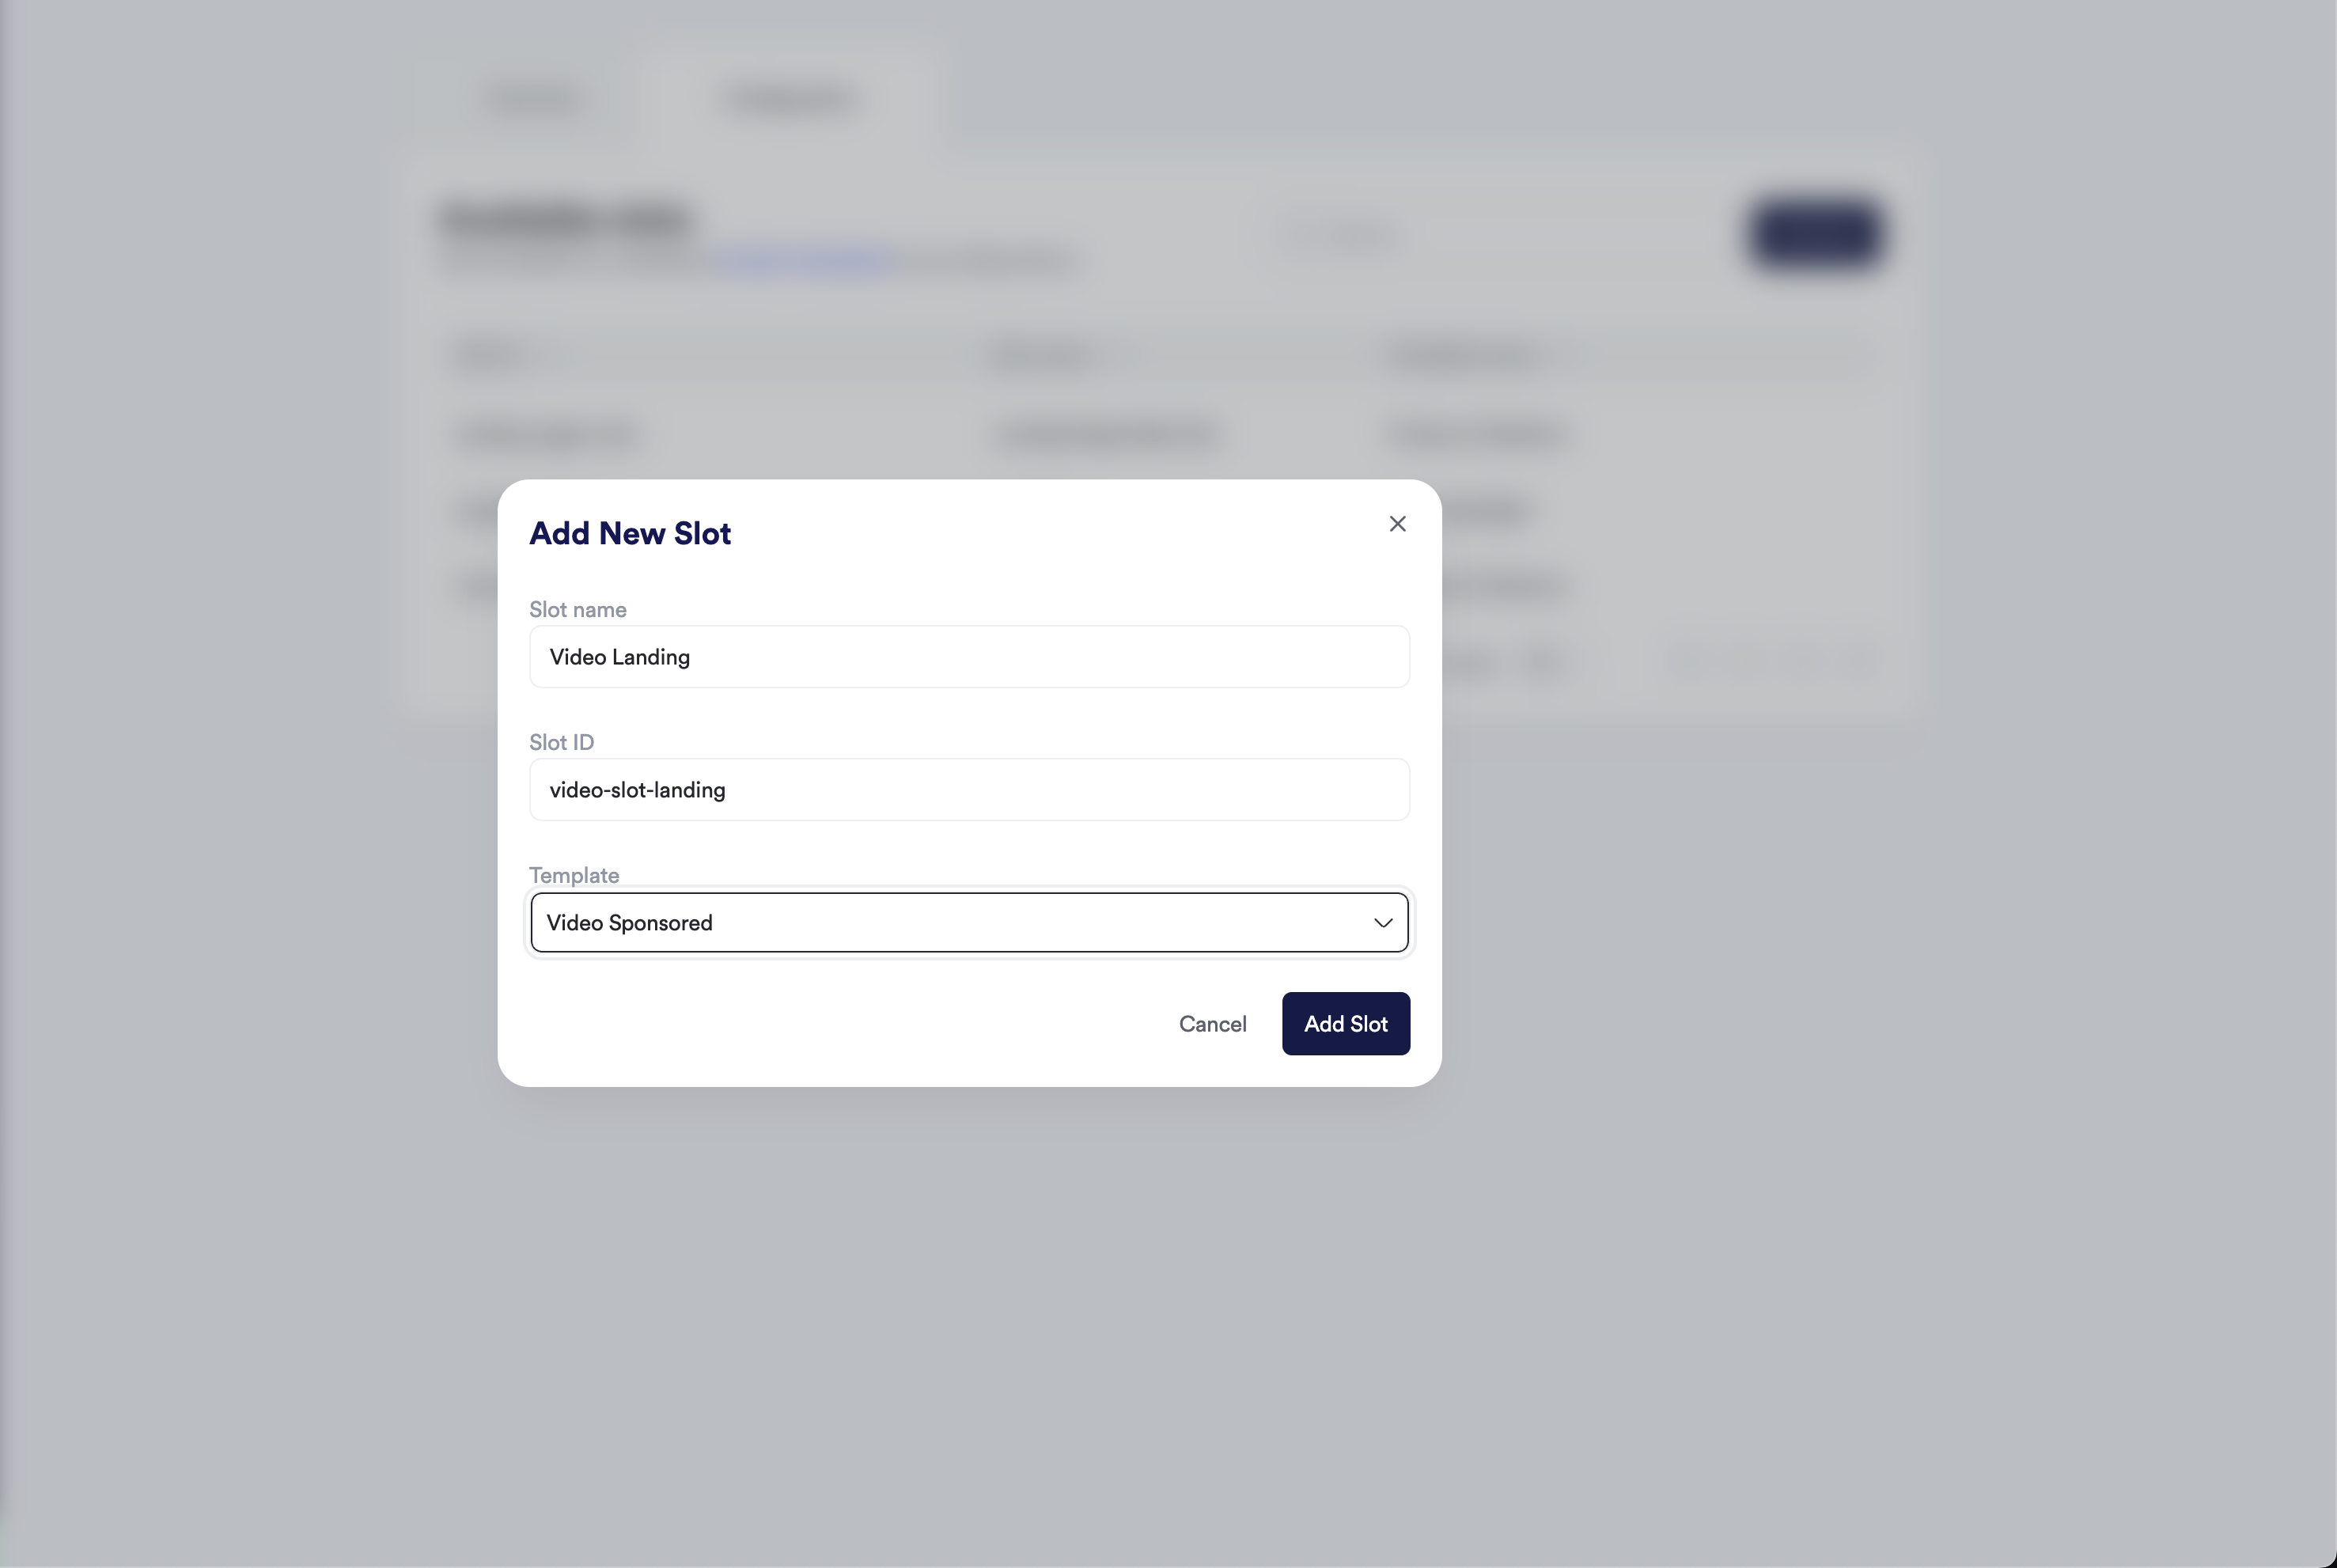Click the Template label

[573, 874]
